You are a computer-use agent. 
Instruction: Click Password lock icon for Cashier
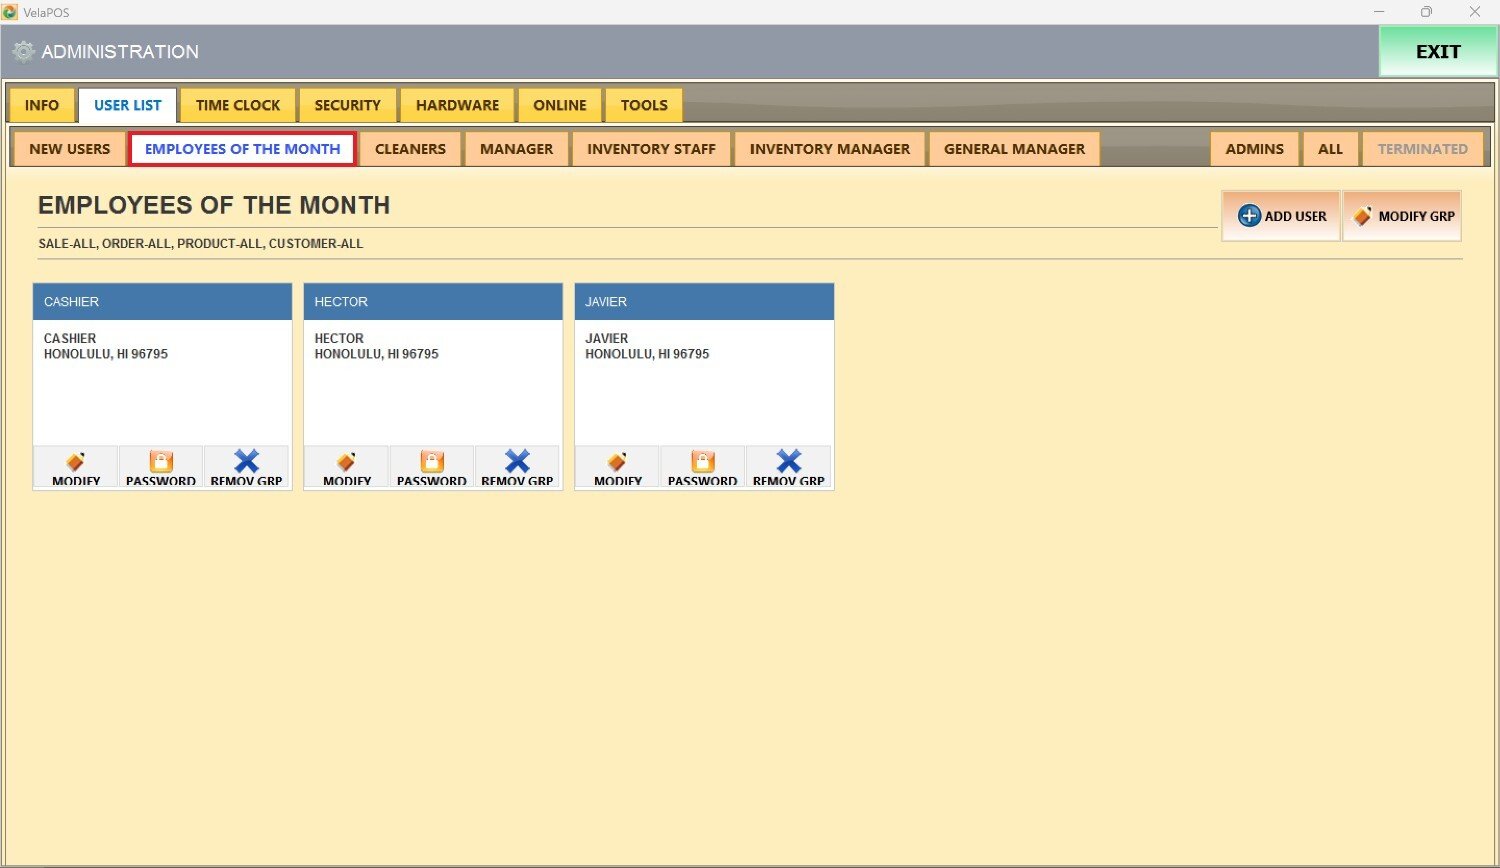click(x=161, y=462)
